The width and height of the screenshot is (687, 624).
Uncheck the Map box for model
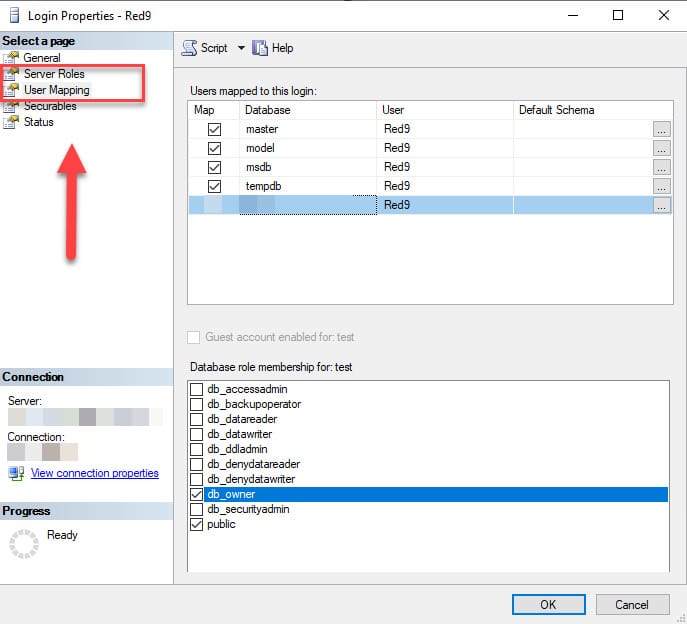pos(214,148)
